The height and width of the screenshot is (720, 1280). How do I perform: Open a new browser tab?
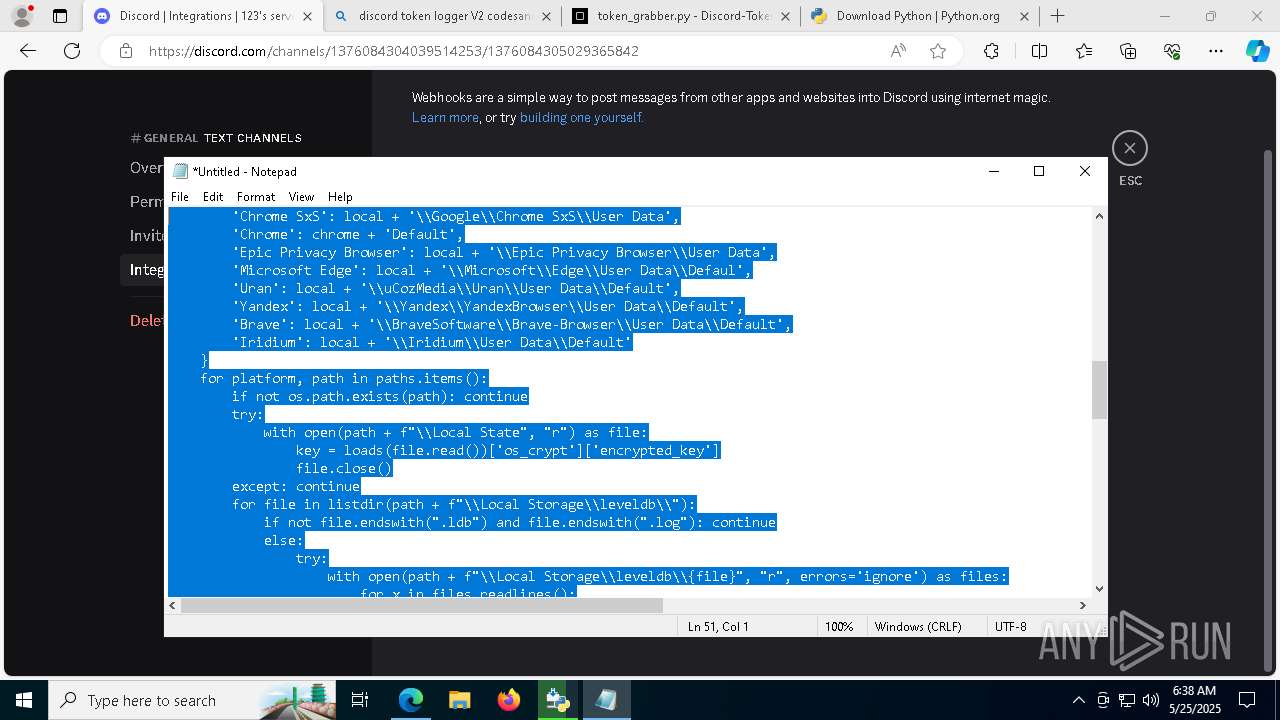point(1057,16)
